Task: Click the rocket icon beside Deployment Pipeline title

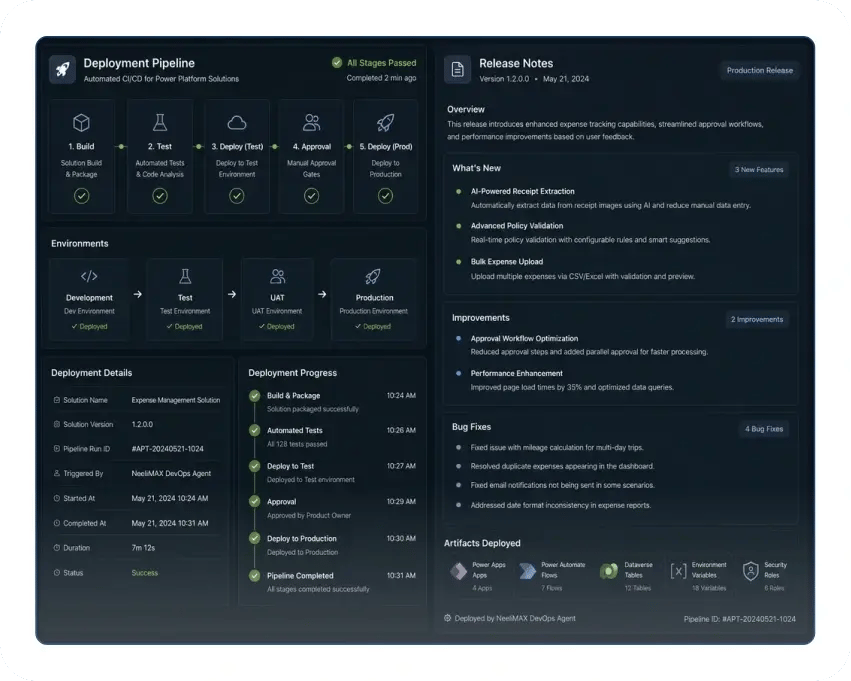Action: coord(62,69)
